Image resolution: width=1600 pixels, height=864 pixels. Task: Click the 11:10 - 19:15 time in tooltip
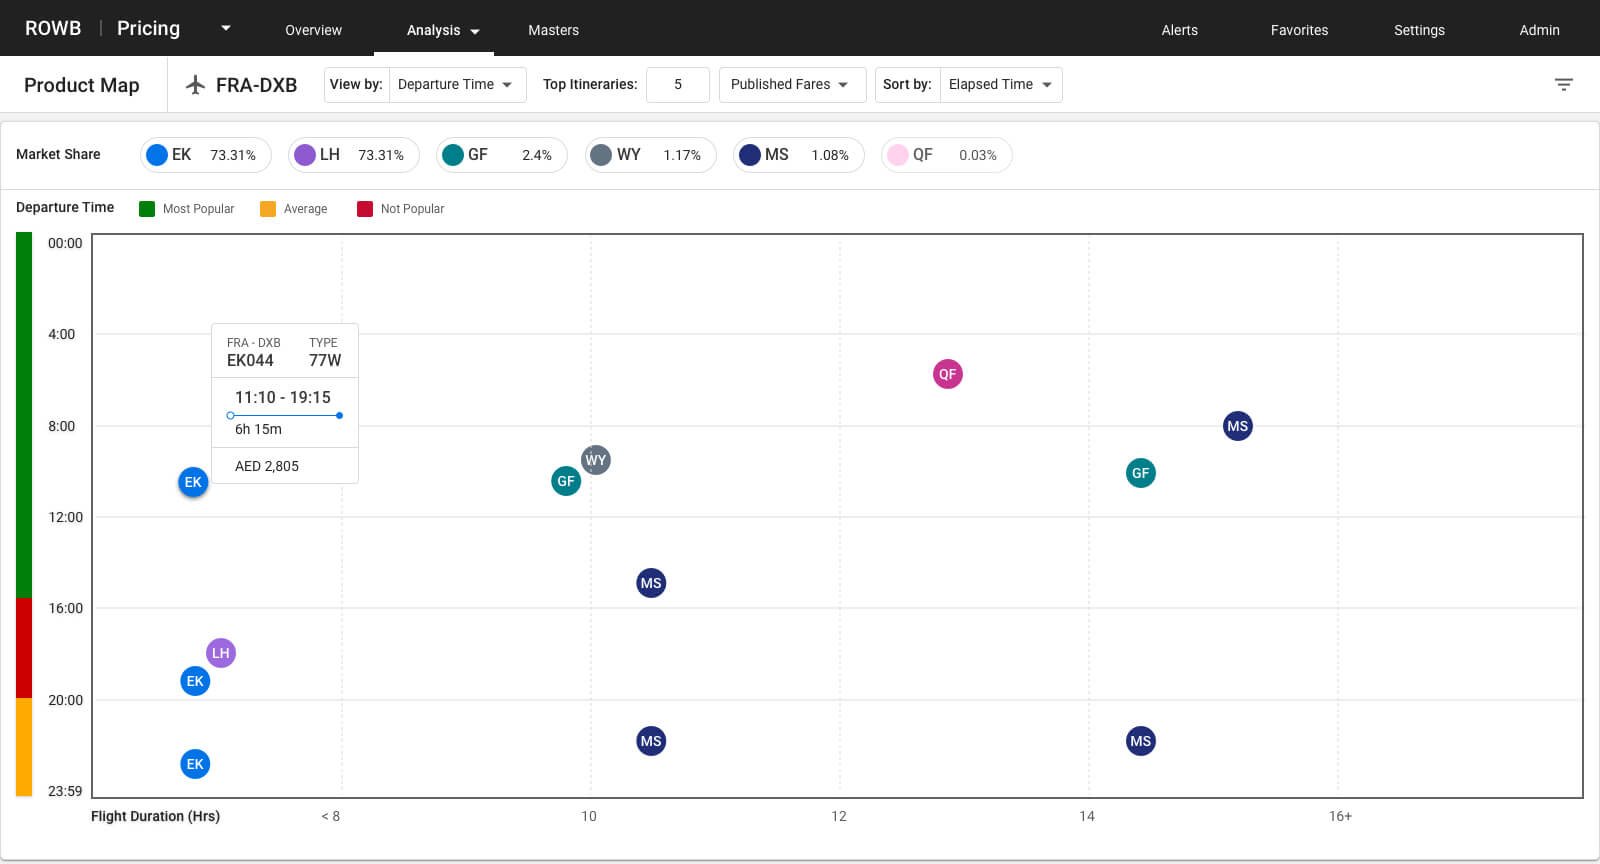click(x=283, y=397)
